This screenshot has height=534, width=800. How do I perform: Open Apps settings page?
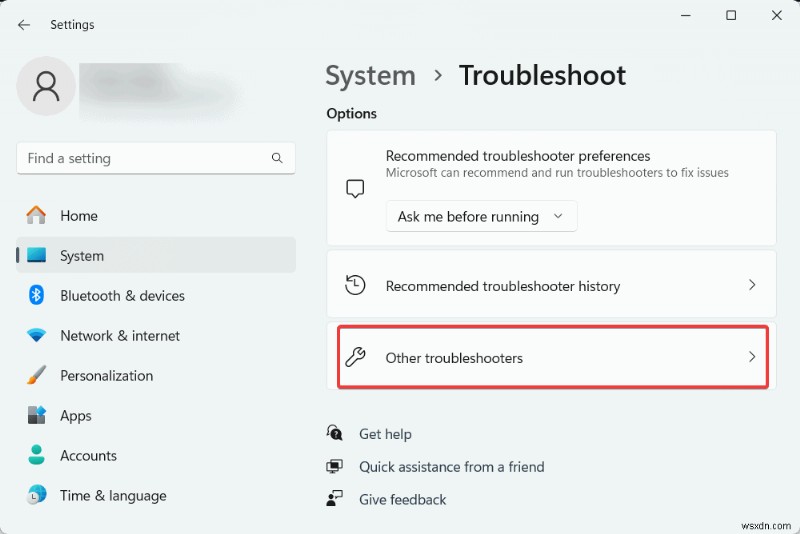point(156,415)
